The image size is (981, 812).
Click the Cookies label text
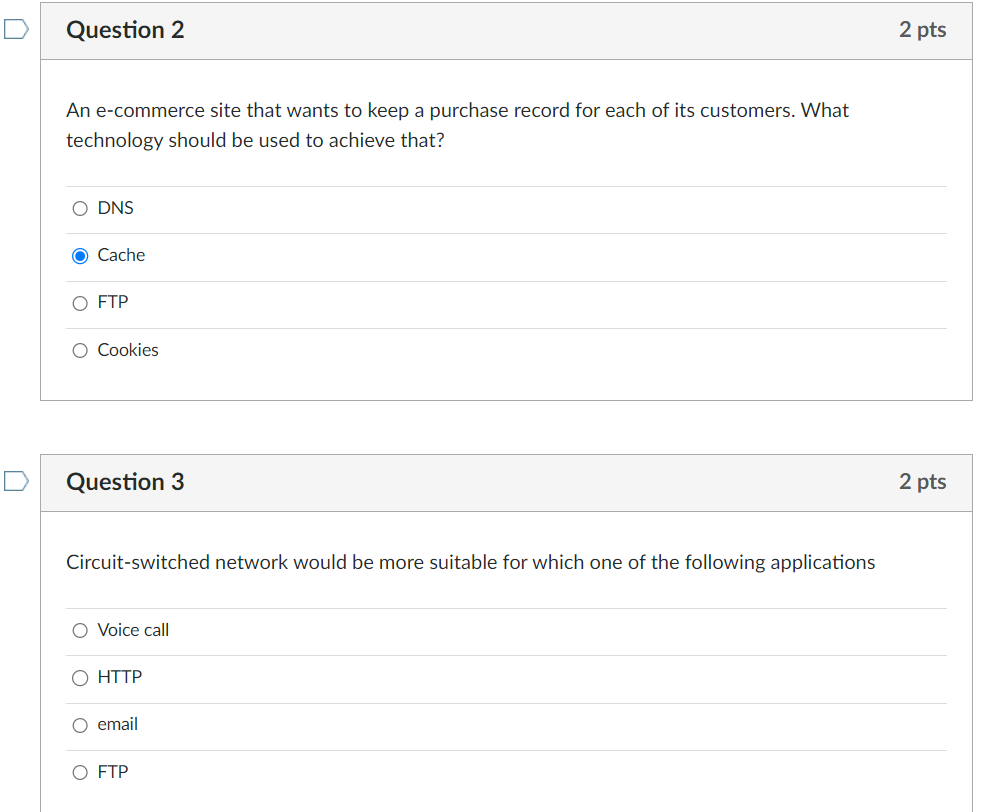pyautogui.click(x=128, y=350)
